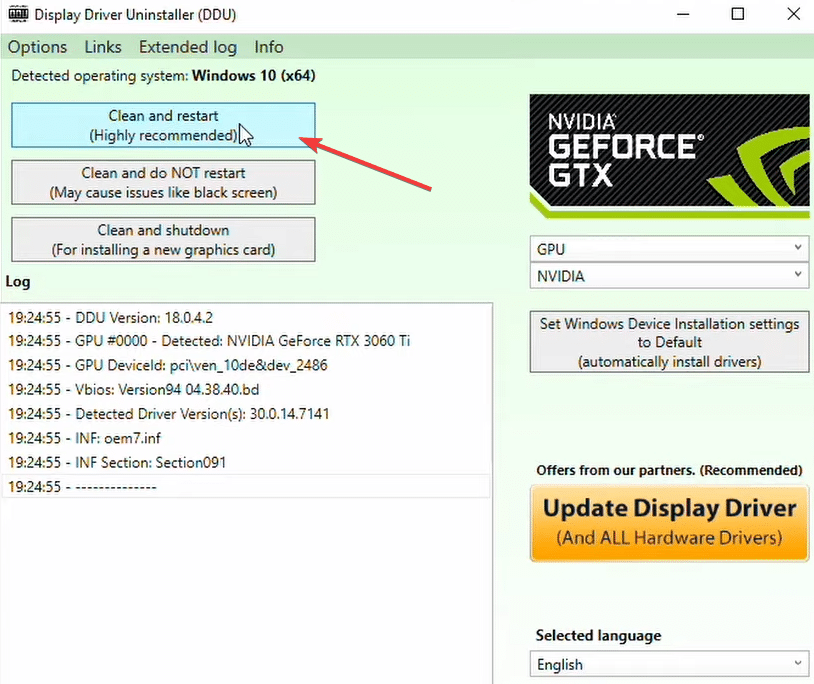814x684 pixels.
Task: Open the Options menu
Action: coord(37,47)
